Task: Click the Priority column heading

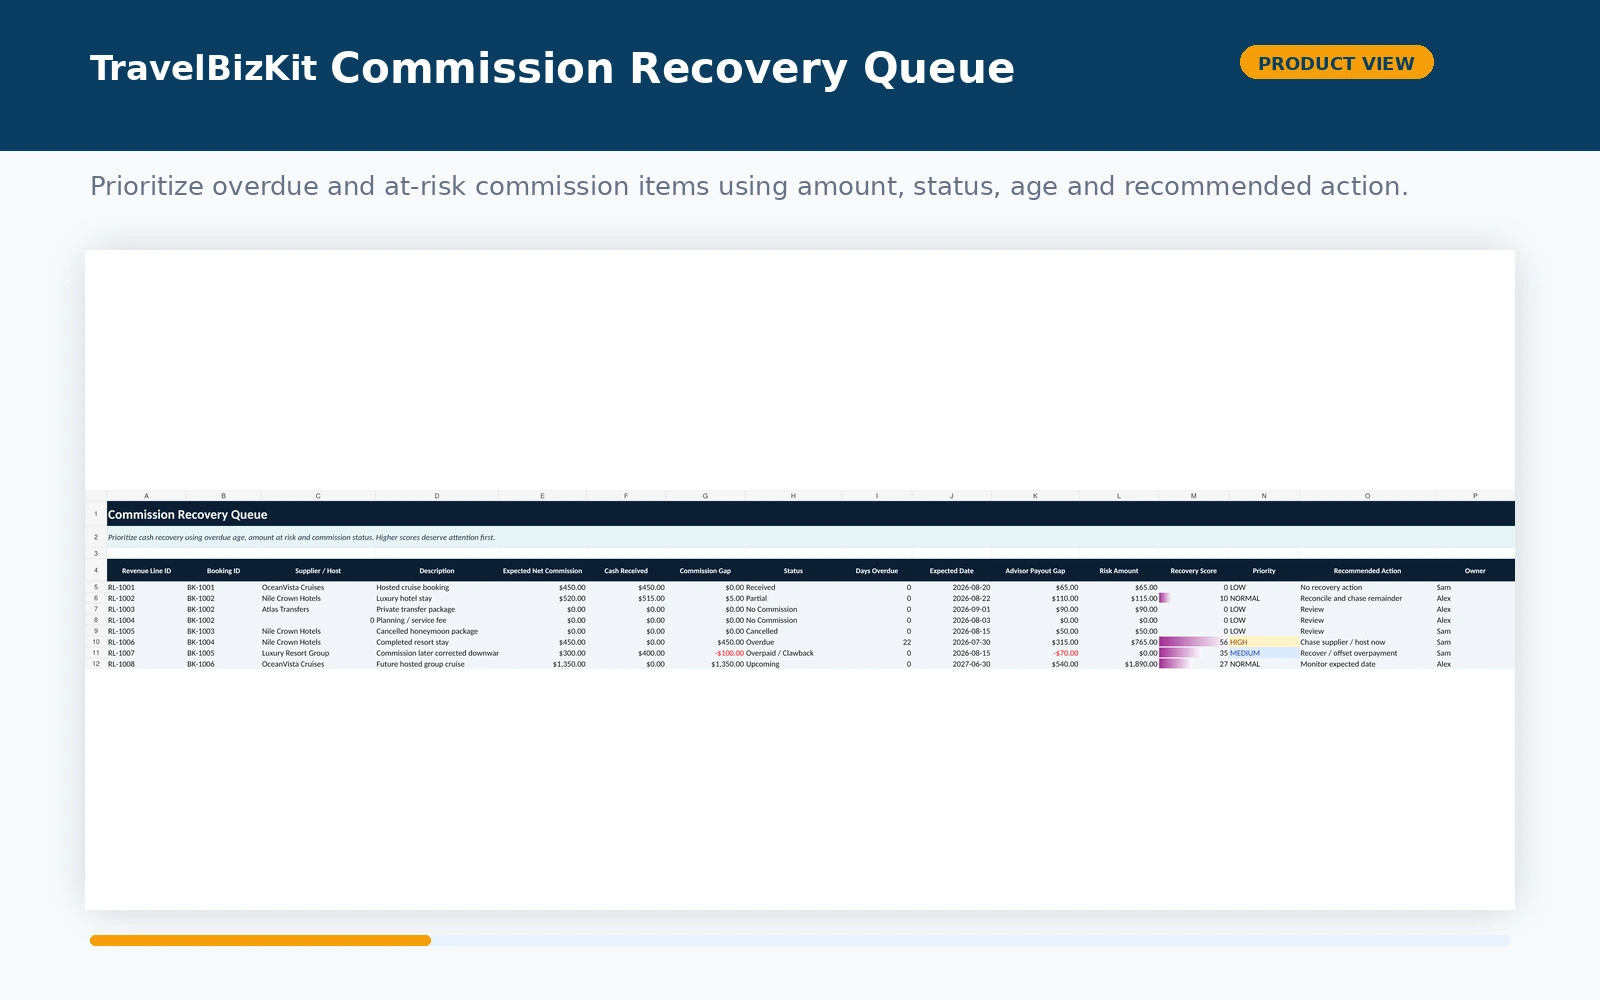Action: tap(1264, 571)
